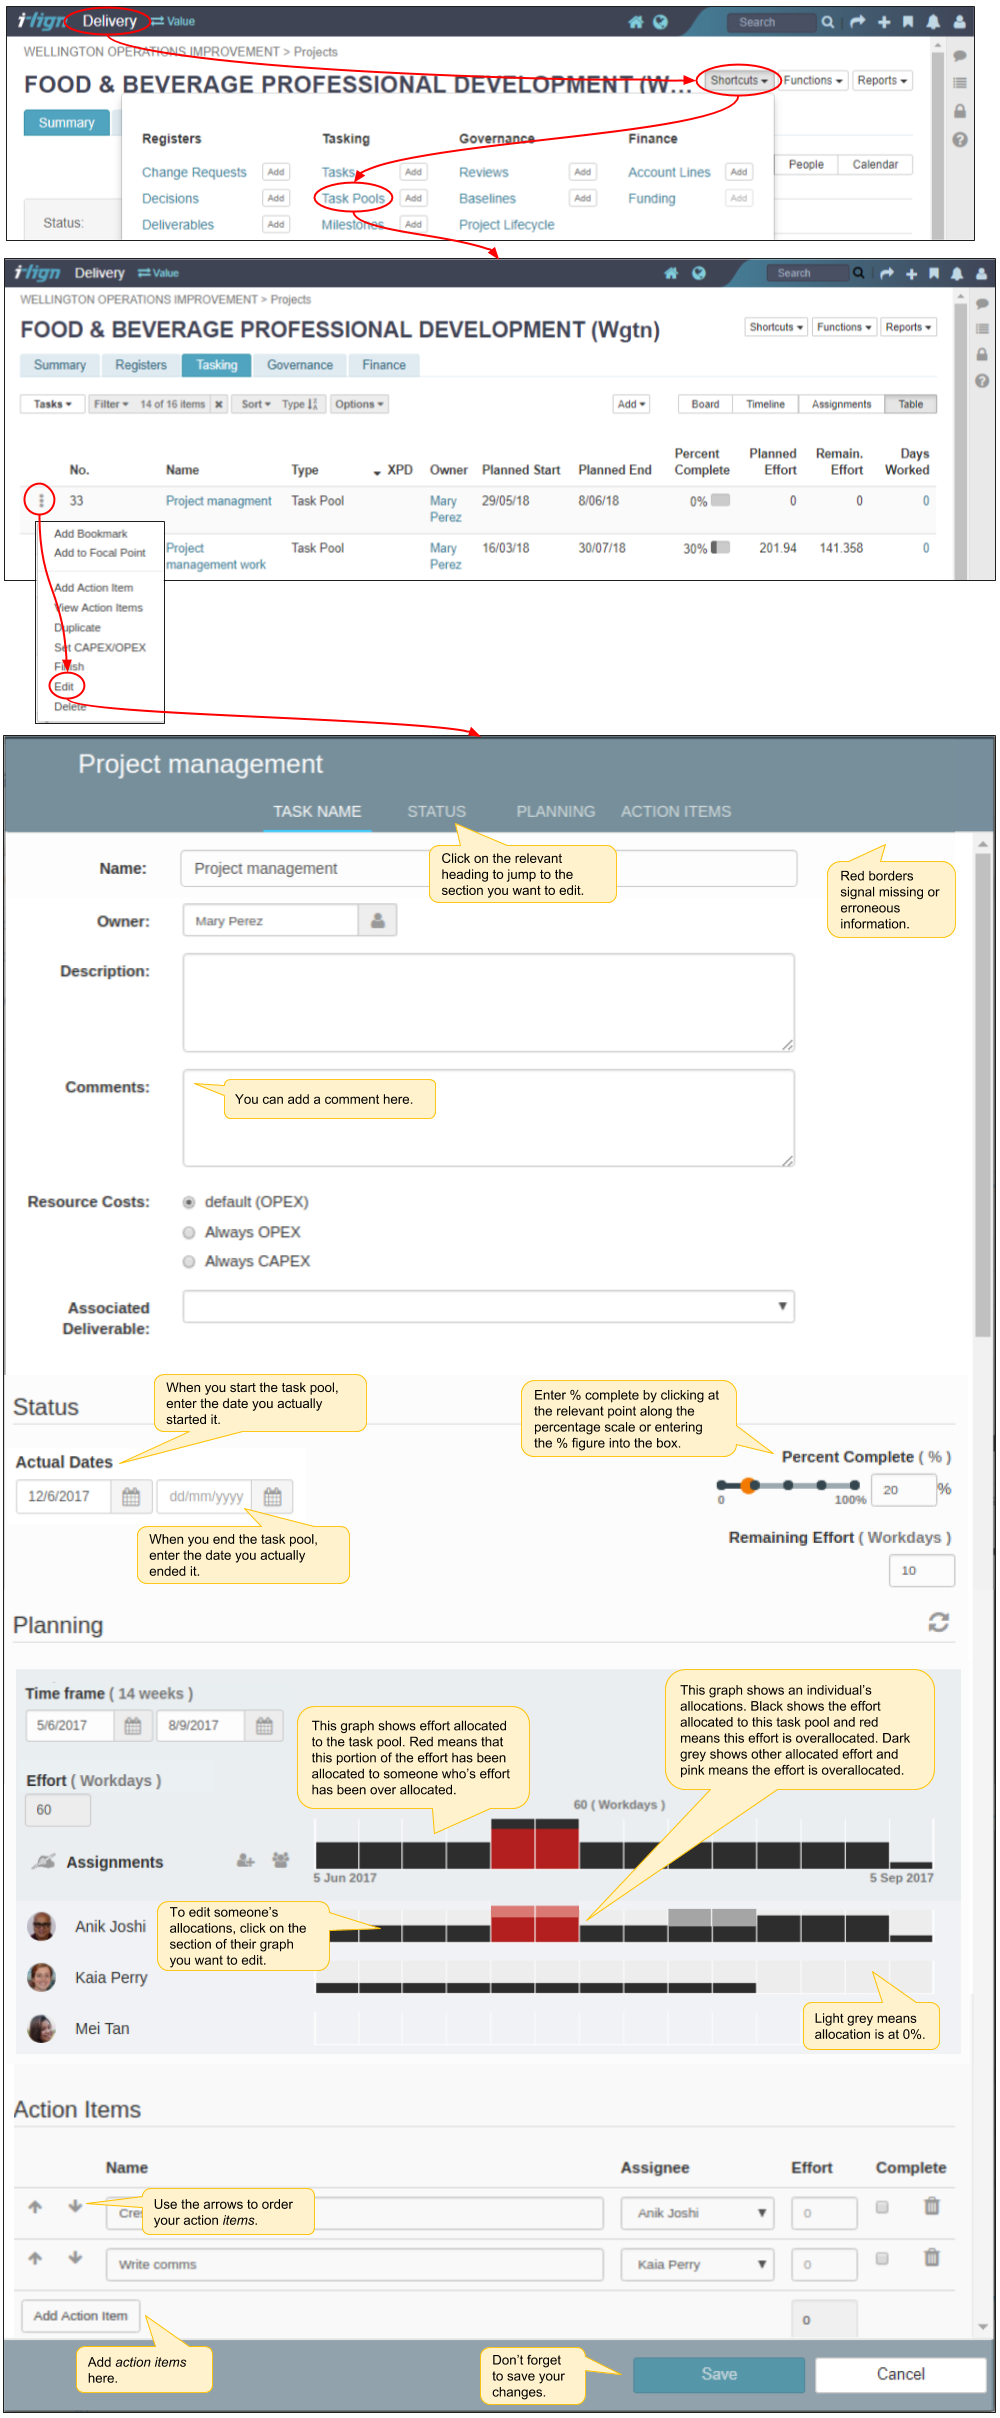Tick Complete checkbox for Write comms item
This screenshot has width=1000, height=2418.
[x=882, y=2258]
